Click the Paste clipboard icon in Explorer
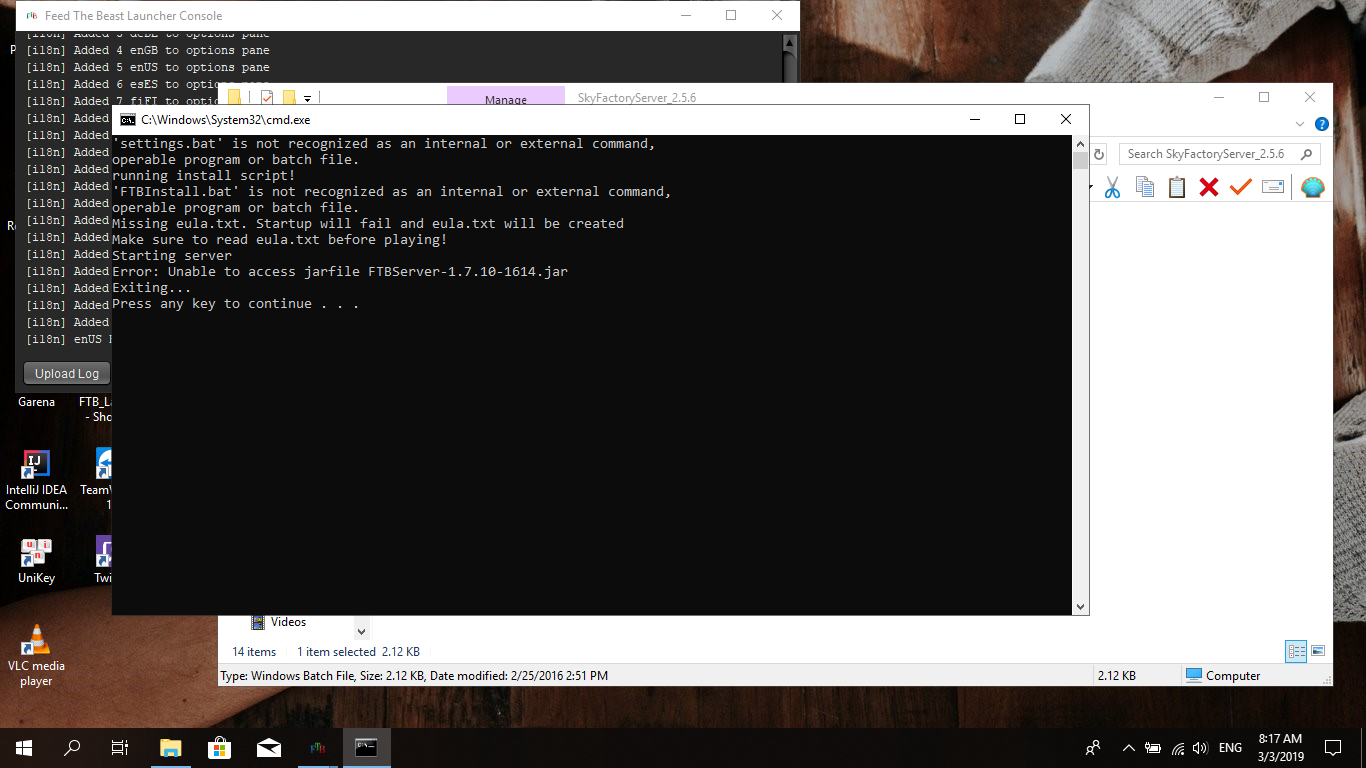Image resolution: width=1366 pixels, height=768 pixels. point(1177,187)
